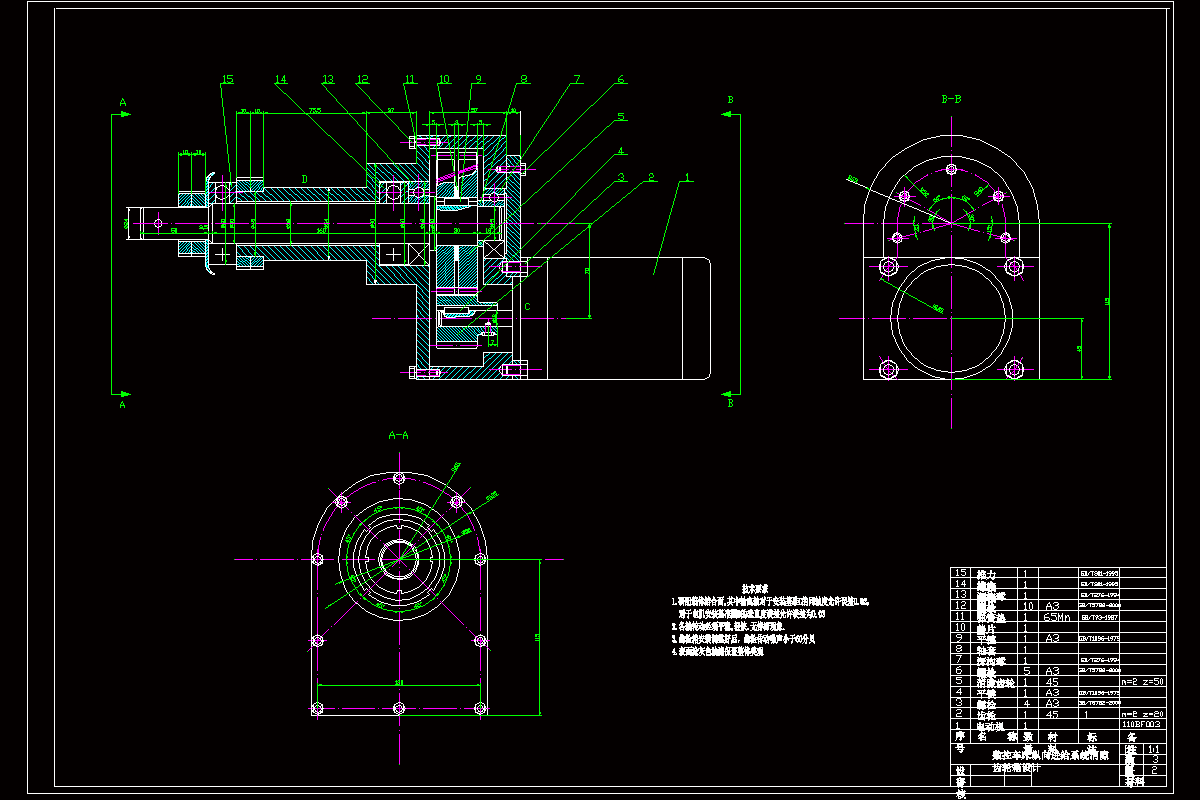Screen dimensions: 1200x800
Task: Click the B-B section view title
Action: 951,100
